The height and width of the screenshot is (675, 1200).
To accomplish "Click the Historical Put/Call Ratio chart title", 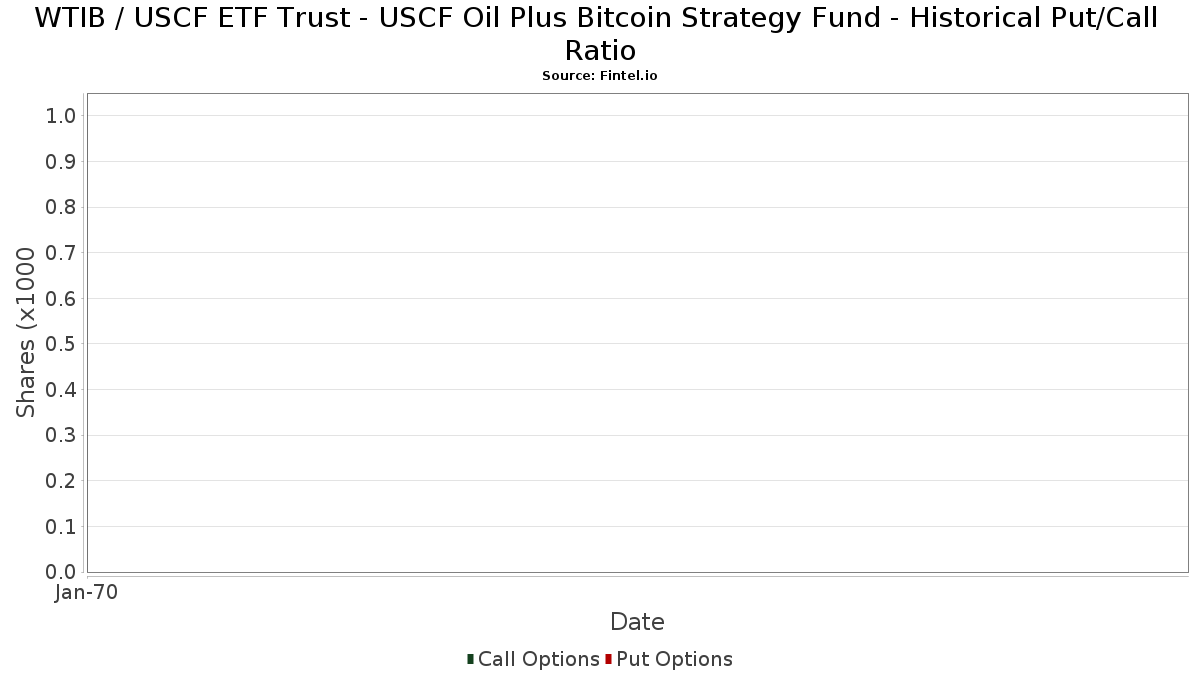I will [x=599, y=33].
